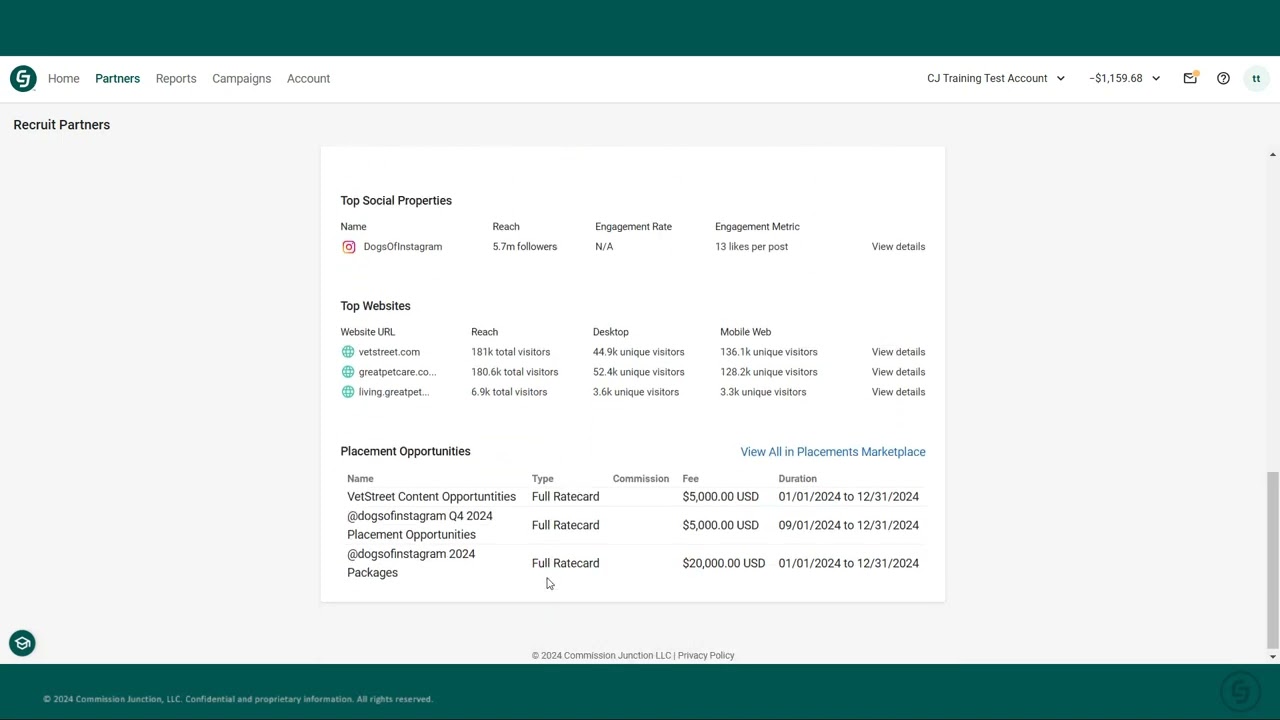The image size is (1280, 720).
Task: Go to the Home menu
Action: pos(64,78)
